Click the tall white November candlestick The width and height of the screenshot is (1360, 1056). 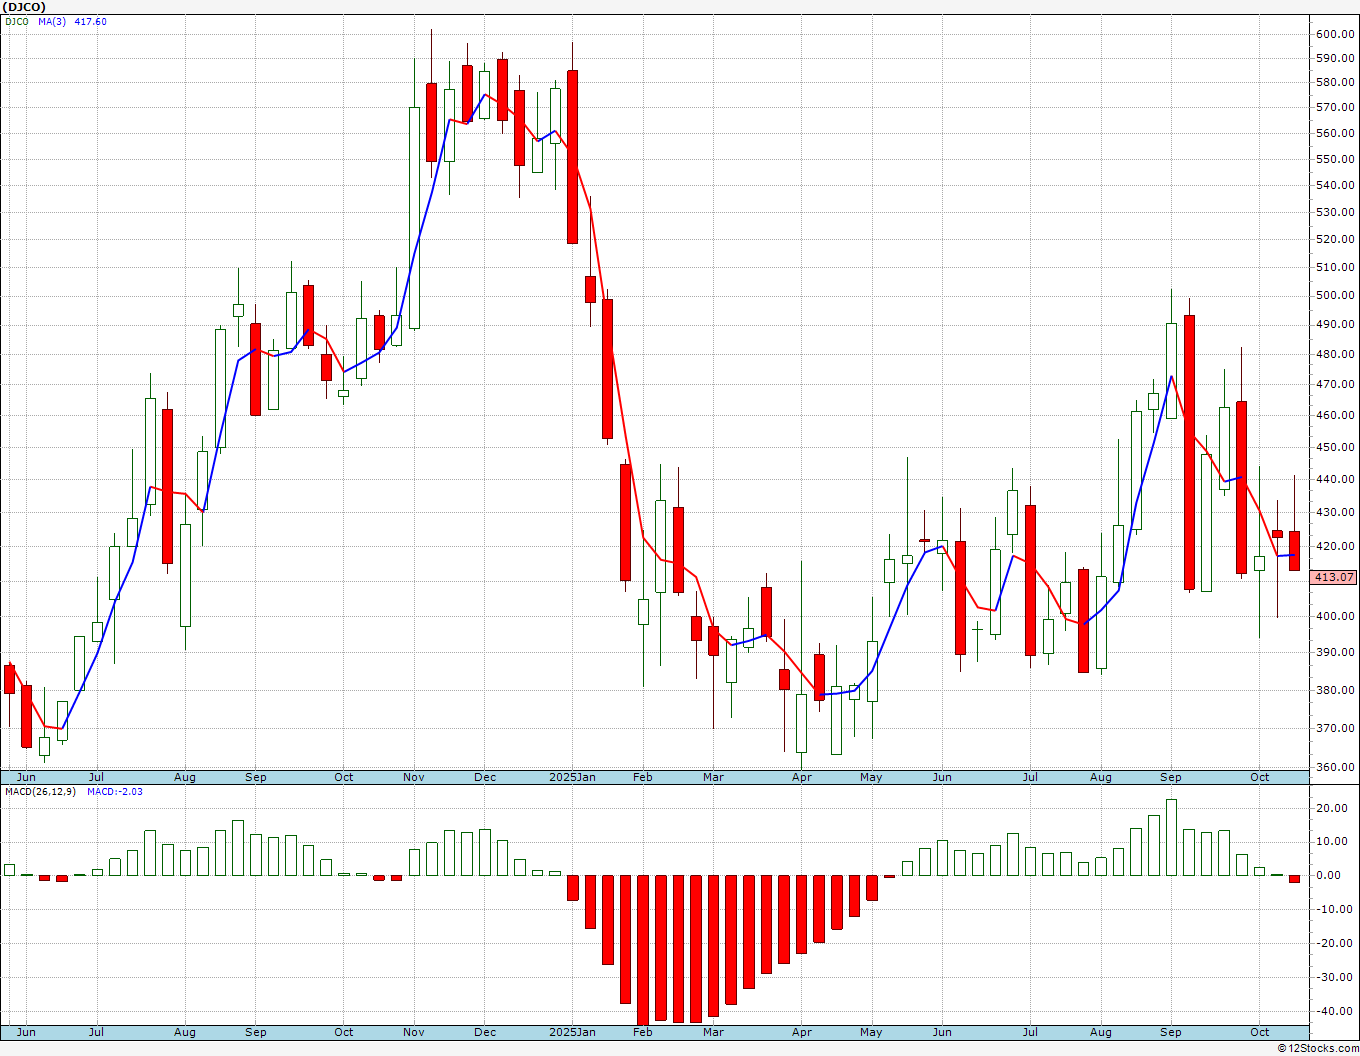[x=414, y=218]
